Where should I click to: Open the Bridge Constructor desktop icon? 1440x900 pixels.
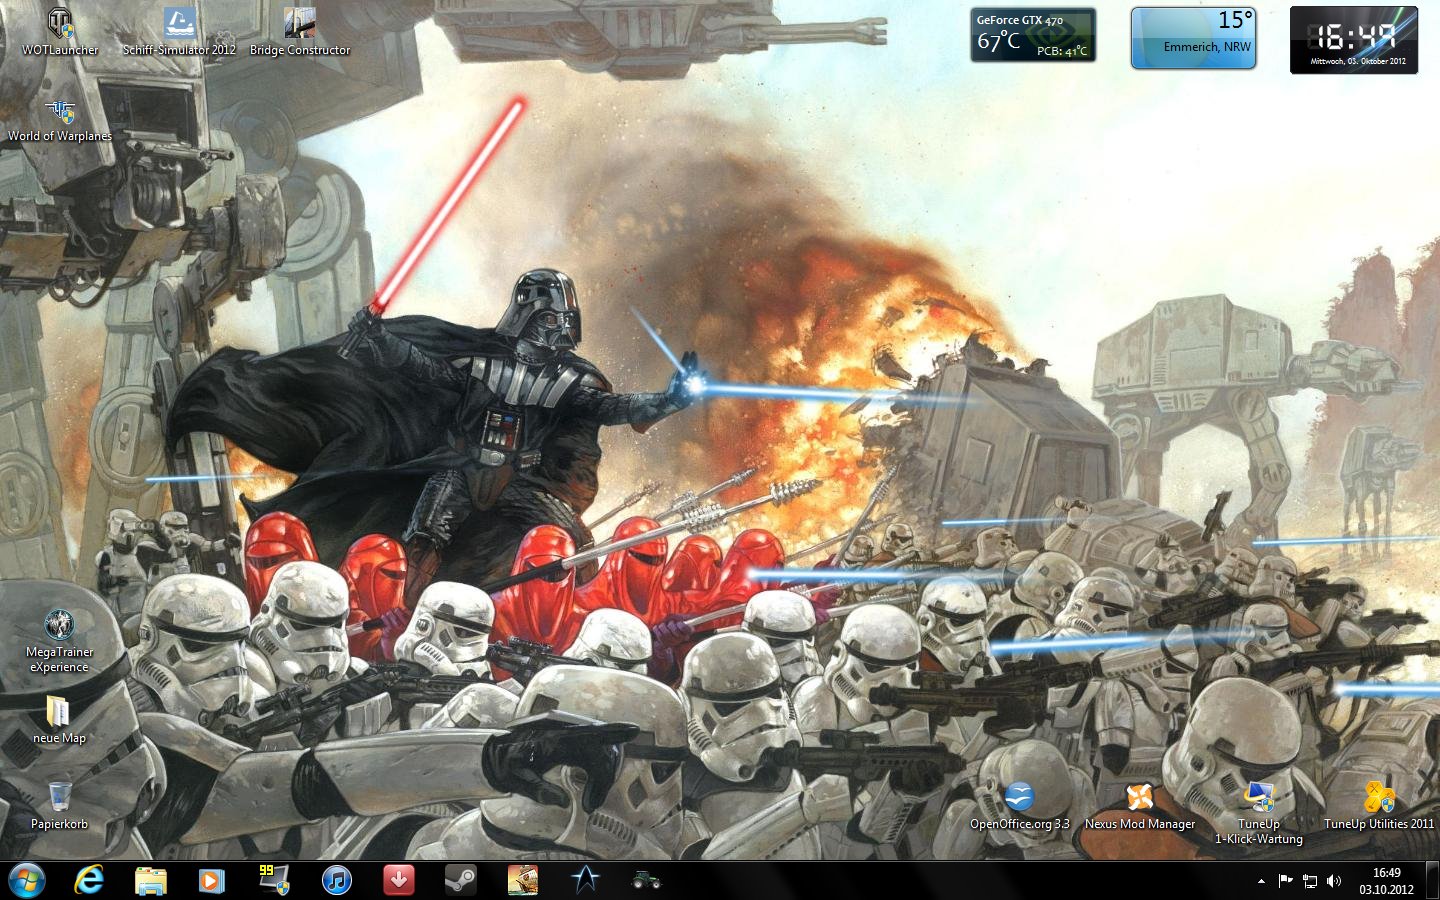click(x=299, y=26)
